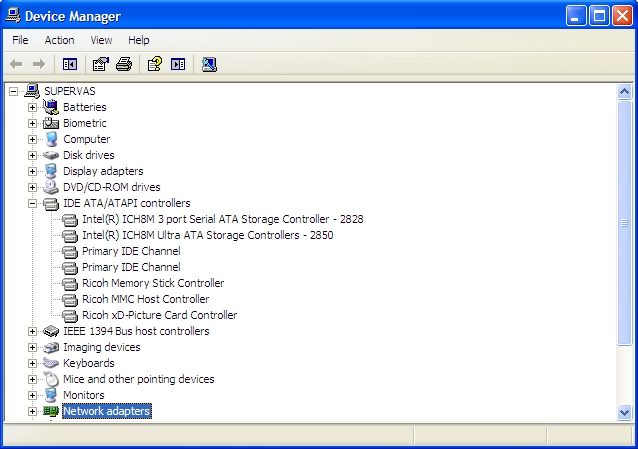Select Intel ICH8M Ultra ATA Storage Controllers
This screenshot has width=638, height=449.
pyautogui.click(x=208, y=235)
